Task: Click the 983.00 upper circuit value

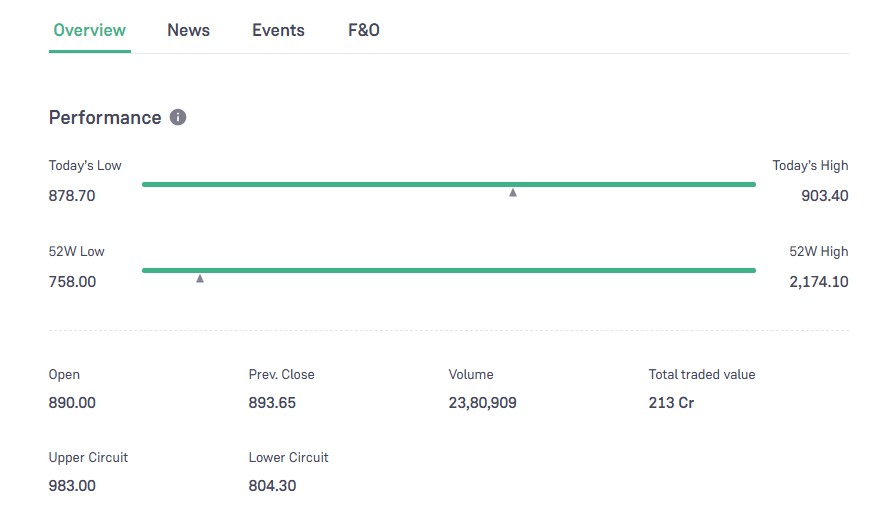Action: click(x=72, y=486)
